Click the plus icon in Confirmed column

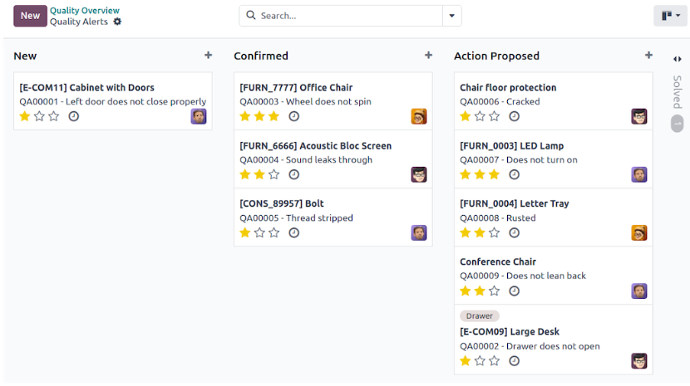click(x=428, y=55)
